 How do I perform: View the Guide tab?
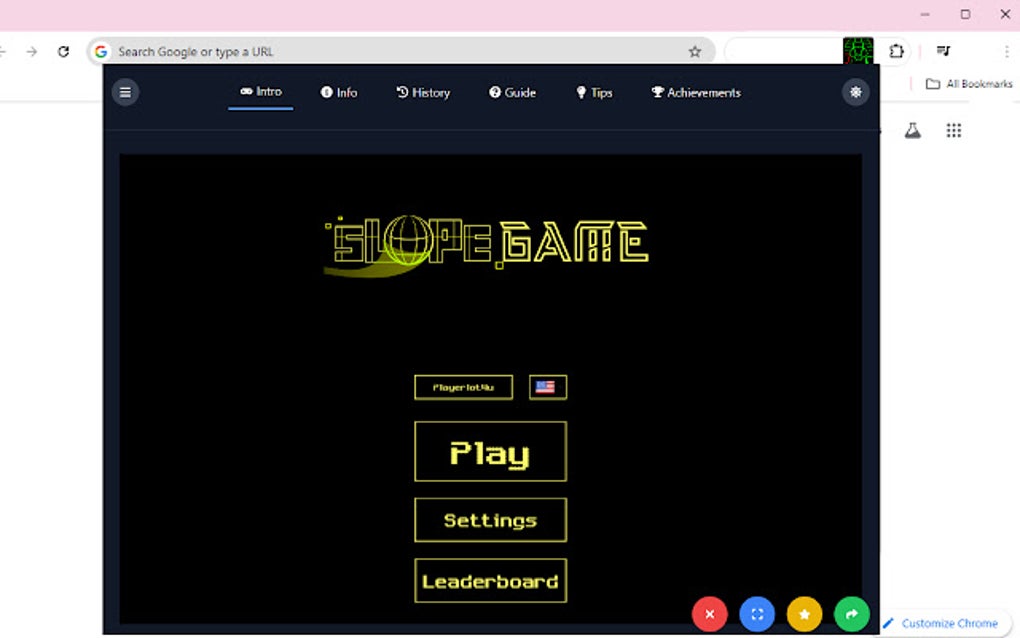point(513,92)
